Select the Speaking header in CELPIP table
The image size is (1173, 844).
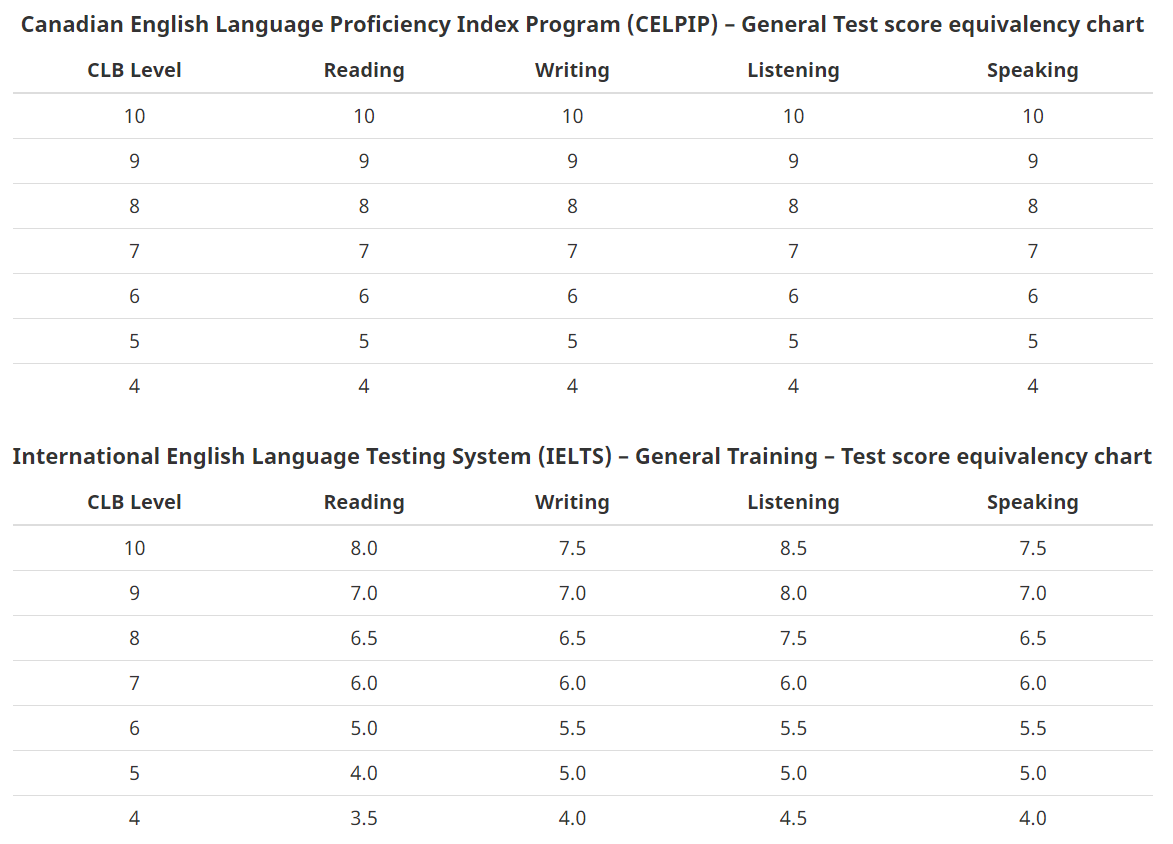1032,70
